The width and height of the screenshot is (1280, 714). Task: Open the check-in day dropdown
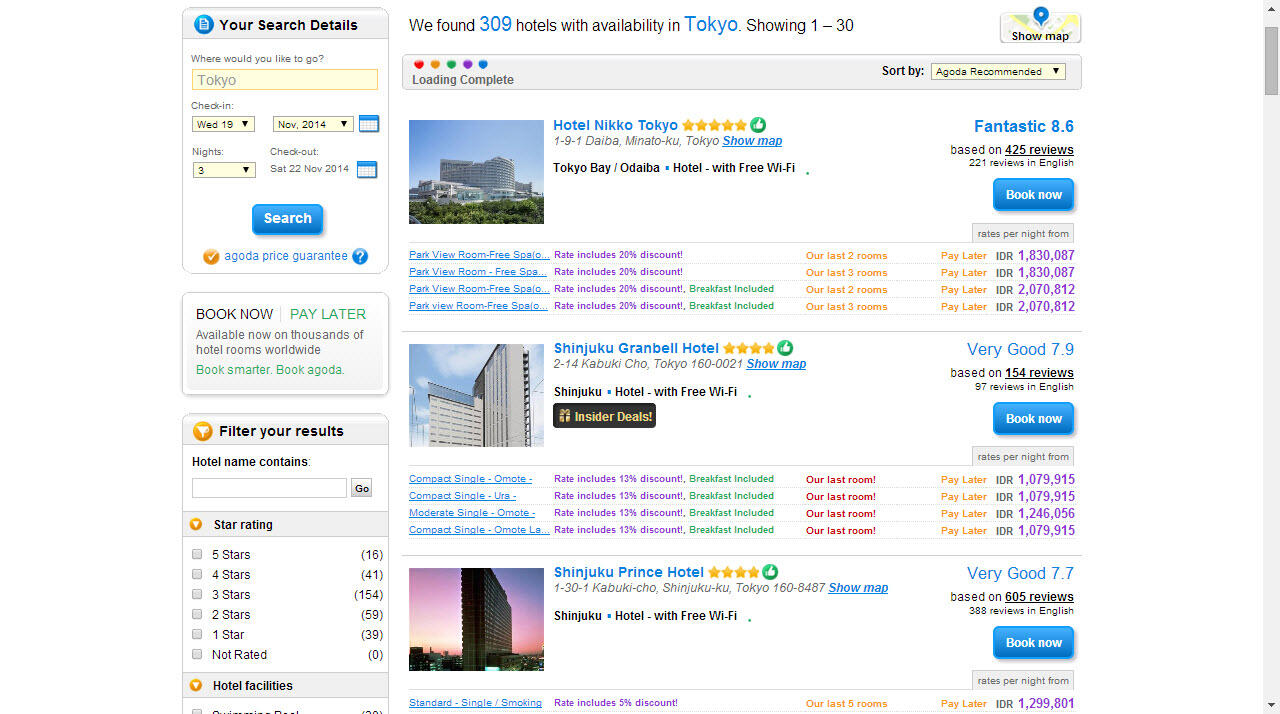click(x=223, y=124)
